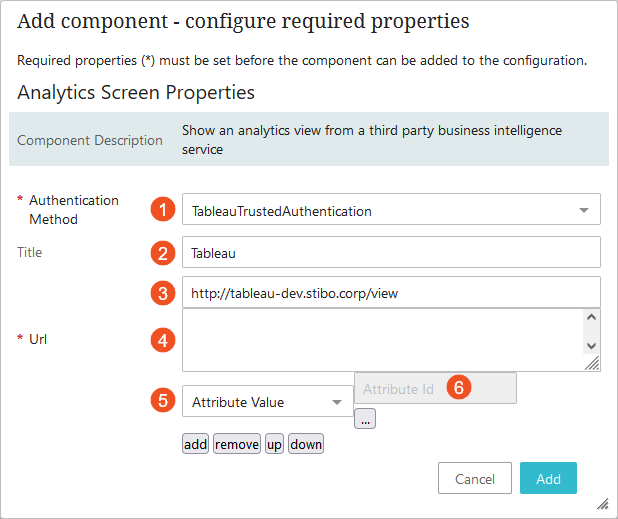Click the ellipsis browse button below Attribute Id

(x=366, y=419)
